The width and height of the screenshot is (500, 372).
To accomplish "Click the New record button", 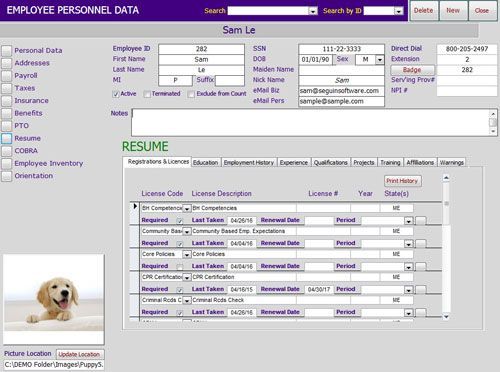I will [x=453, y=11].
